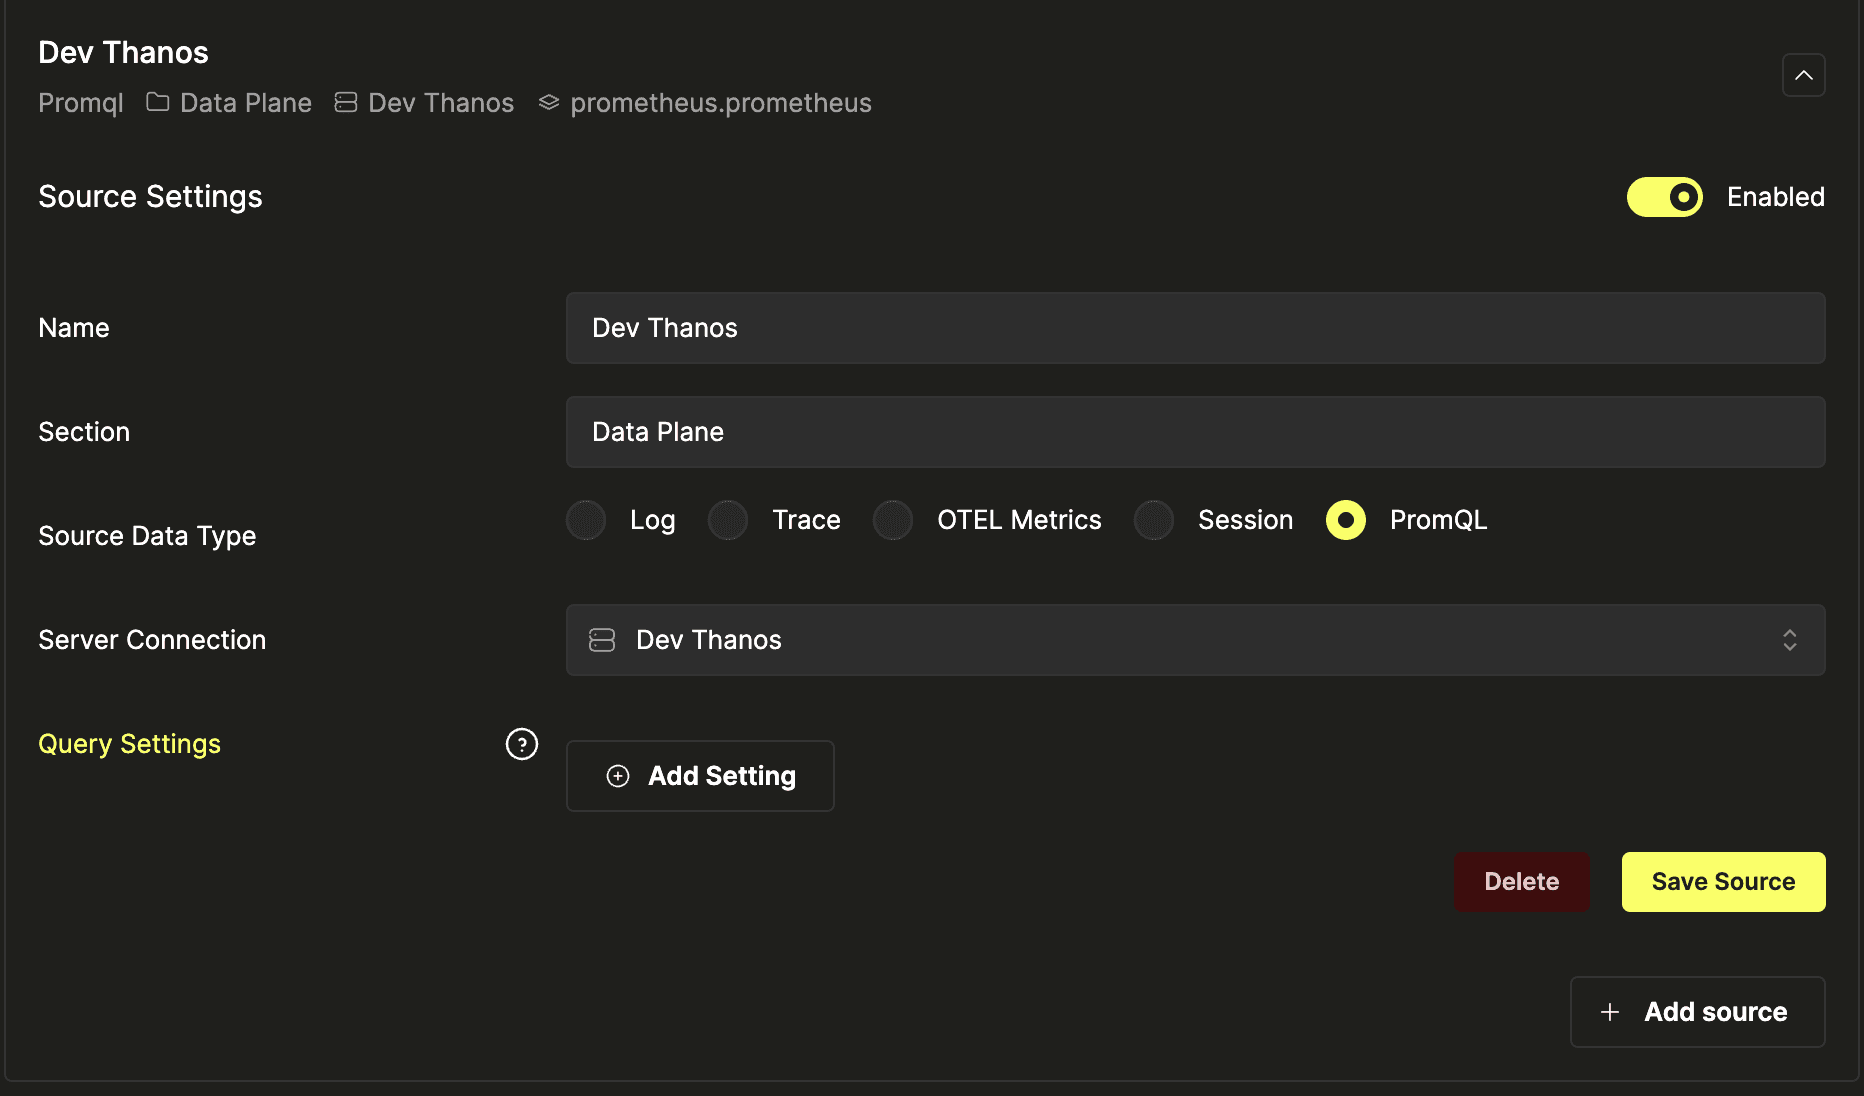Click the Source Data Type label
The width and height of the screenshot is (1864, 1096).
[x=147, y=536]
